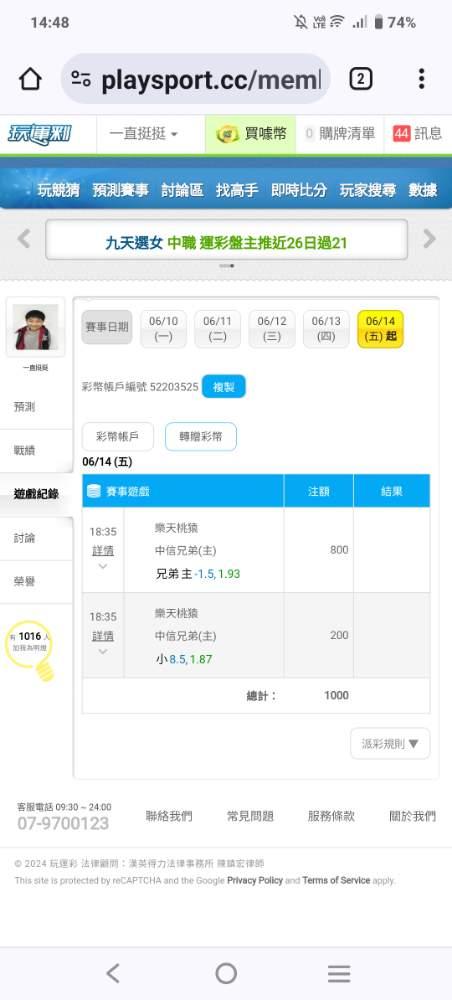
Task: Tap the user profile photo thumbnail
Action: (35, 327)
